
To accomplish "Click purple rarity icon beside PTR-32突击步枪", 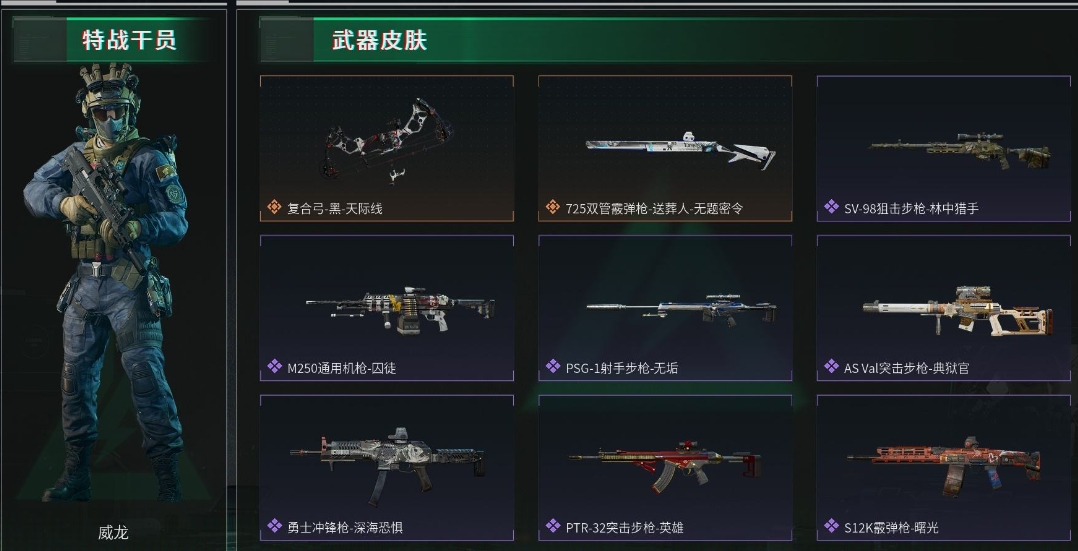I will coord(553,526).
